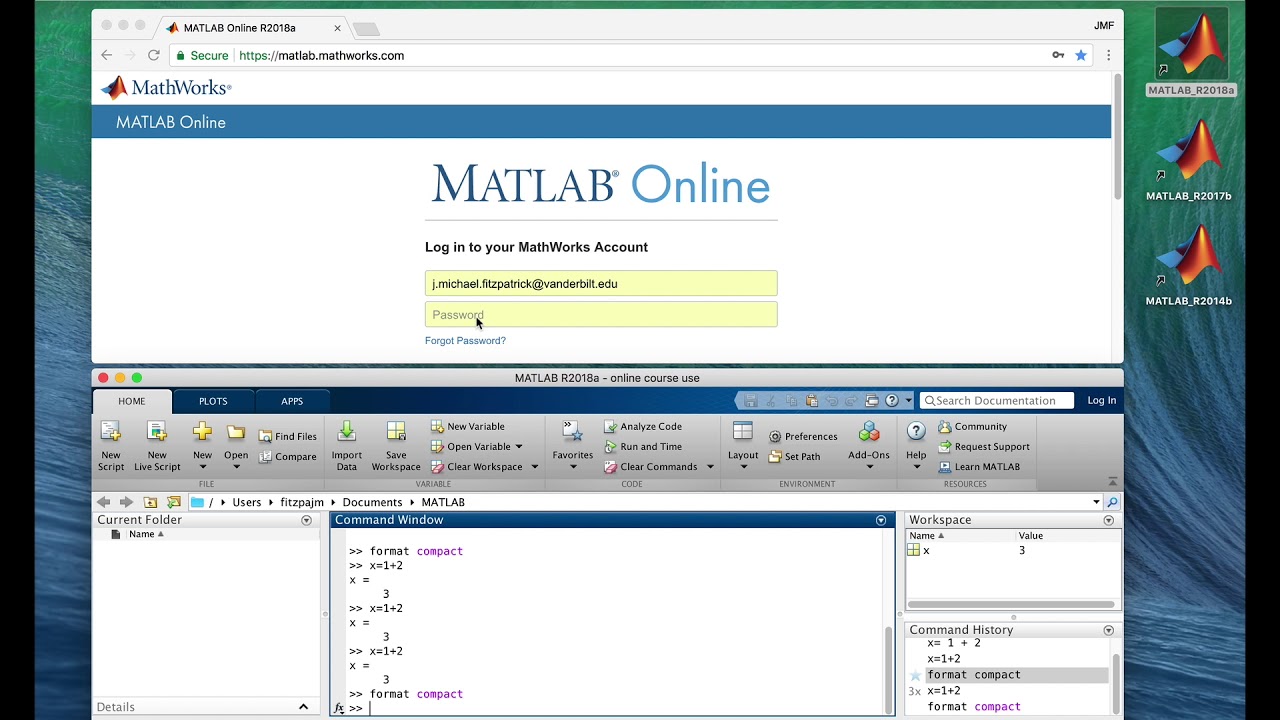Click the up one level folder icon

pyautogui.click(x=150, y=502)
